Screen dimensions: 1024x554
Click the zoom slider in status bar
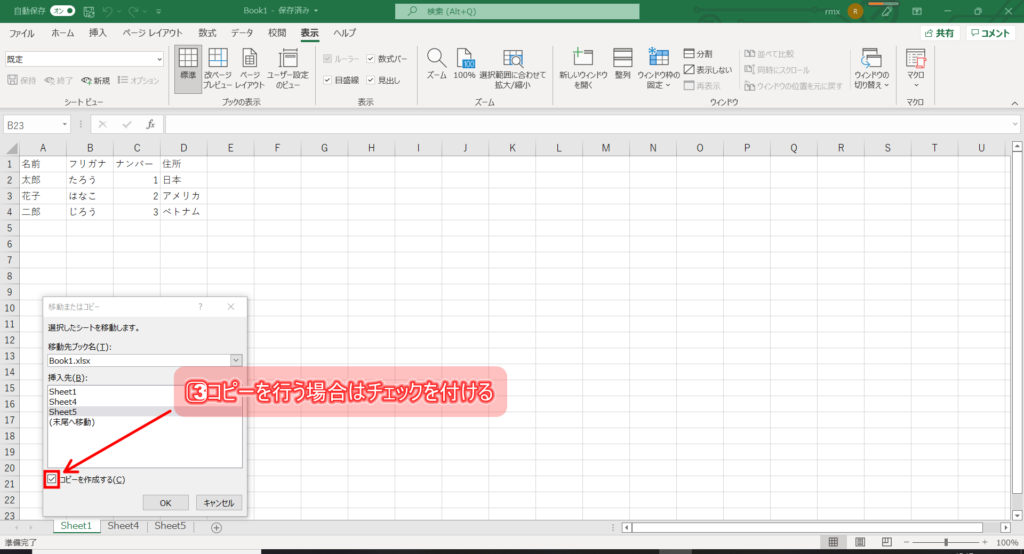[945, 542]
